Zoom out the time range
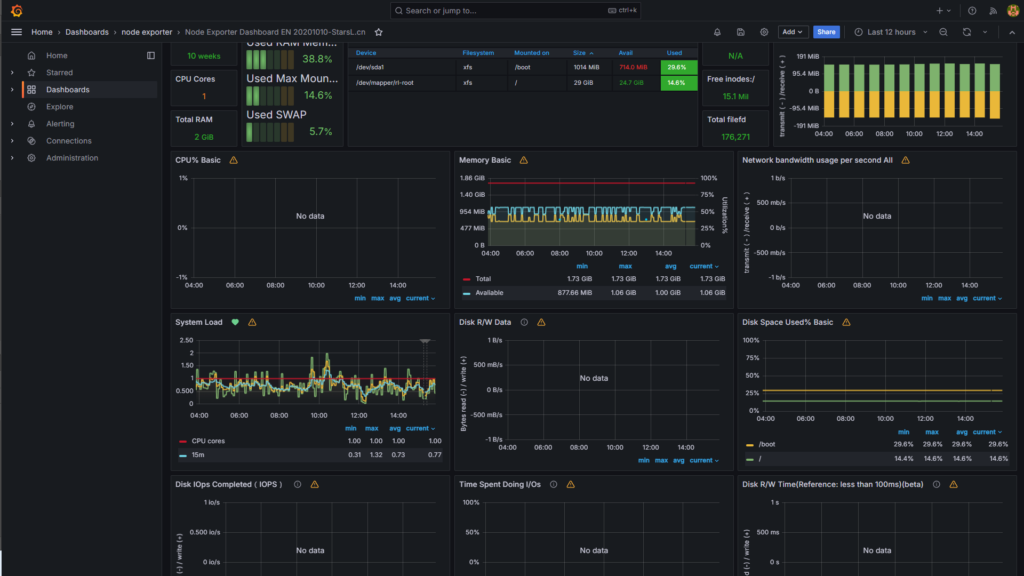The width and height of the screenshot is (1024, 576). pos(944,32)
